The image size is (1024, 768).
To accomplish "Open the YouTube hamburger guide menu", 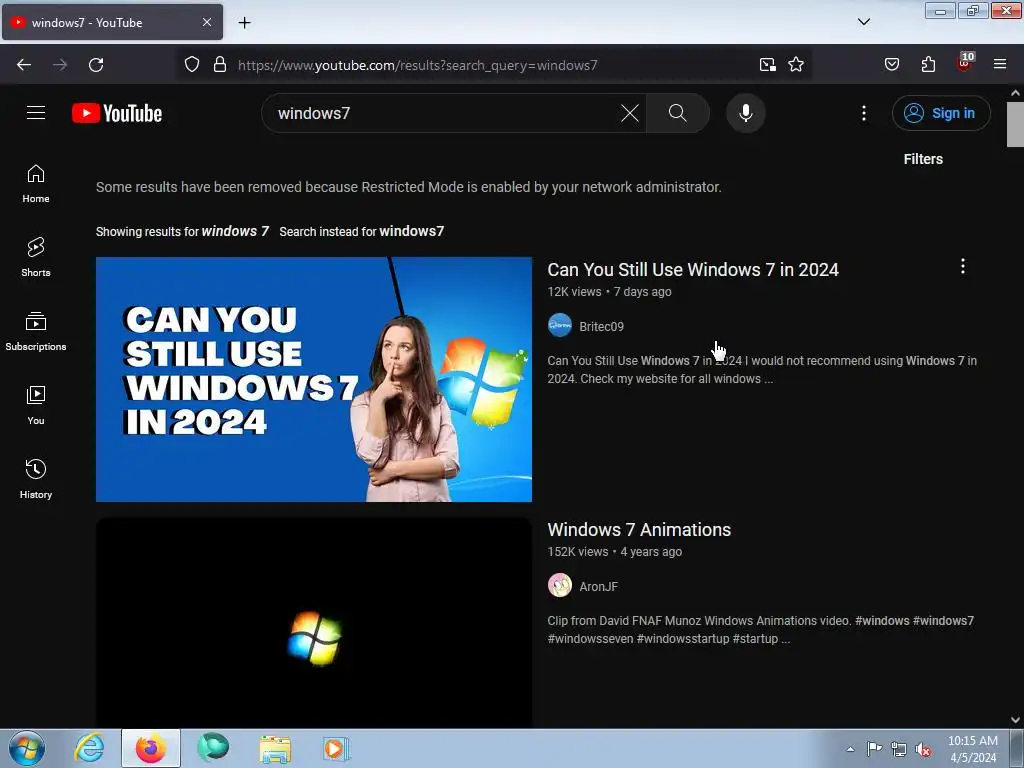I will [36, 113].
